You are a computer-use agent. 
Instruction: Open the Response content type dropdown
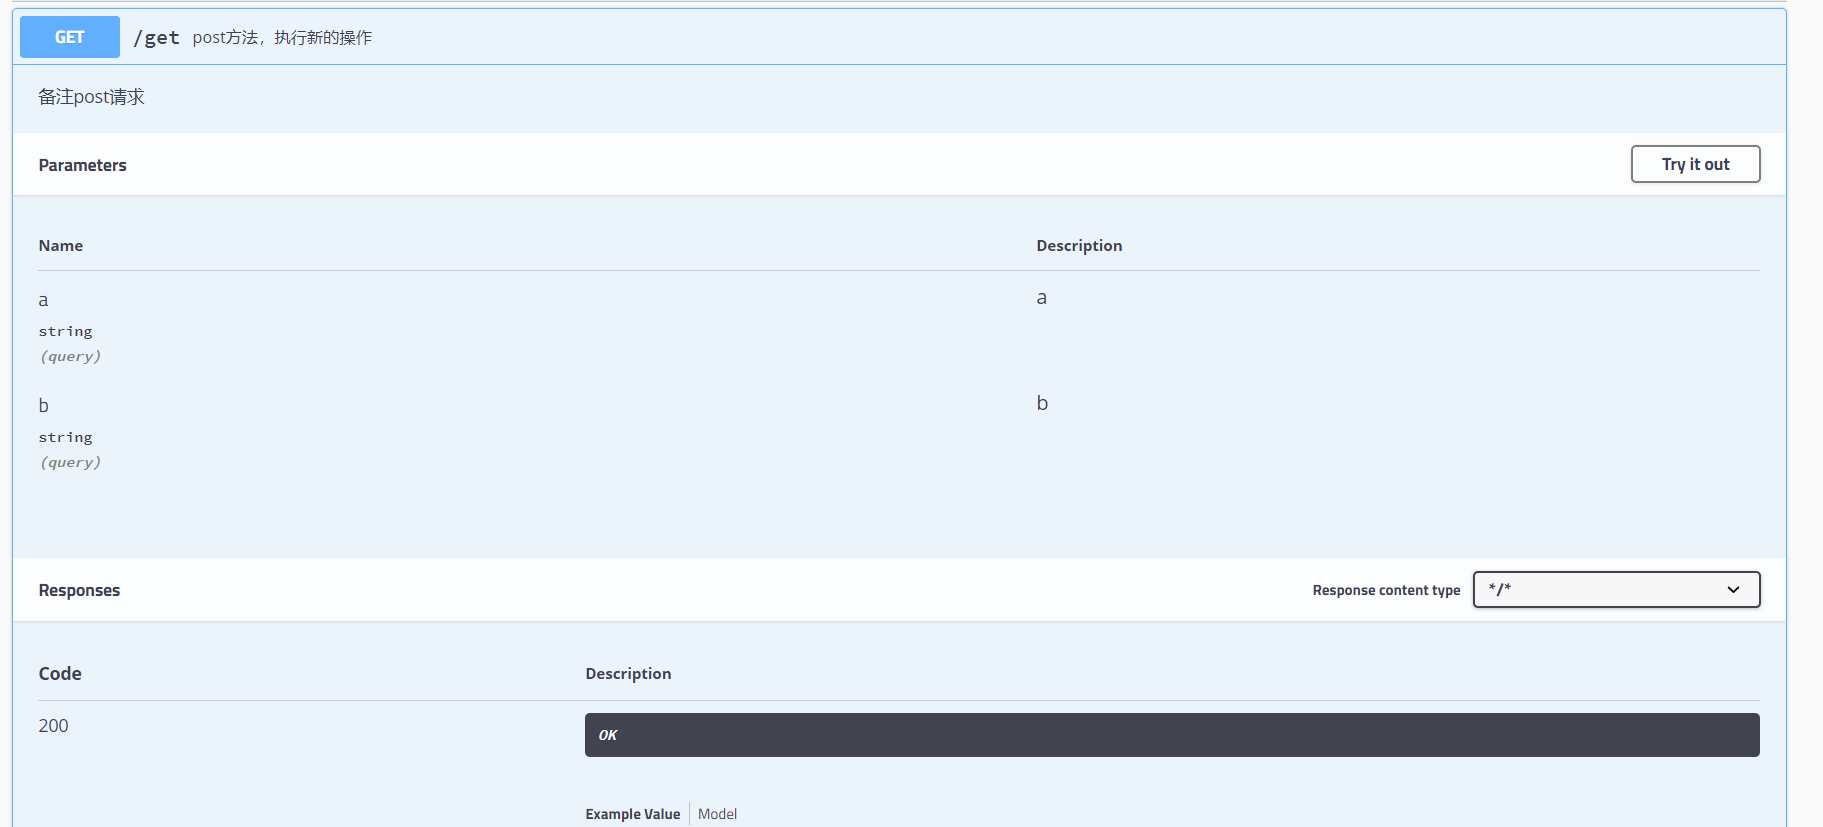point(1616,590)
